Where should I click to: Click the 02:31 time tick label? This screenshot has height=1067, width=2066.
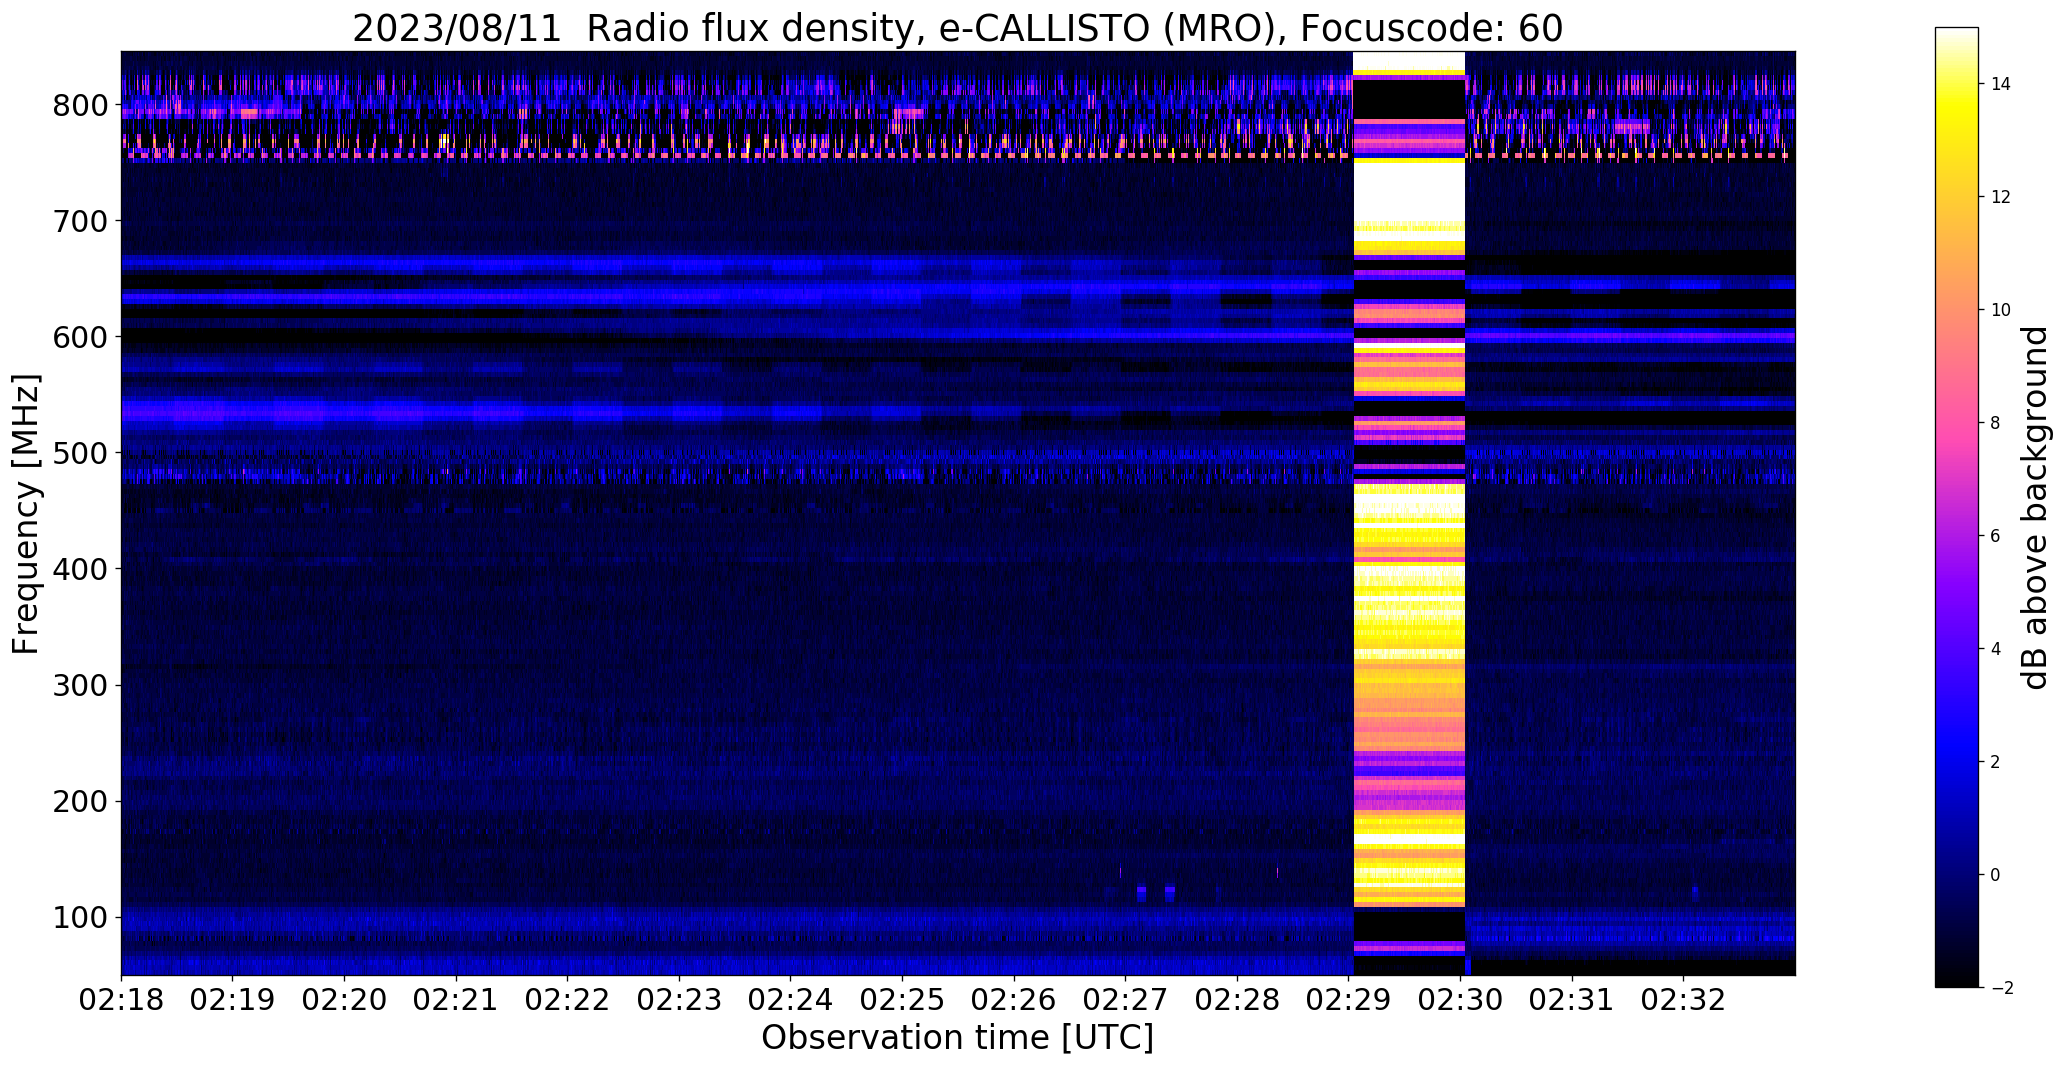[x=1573, y=1000]
